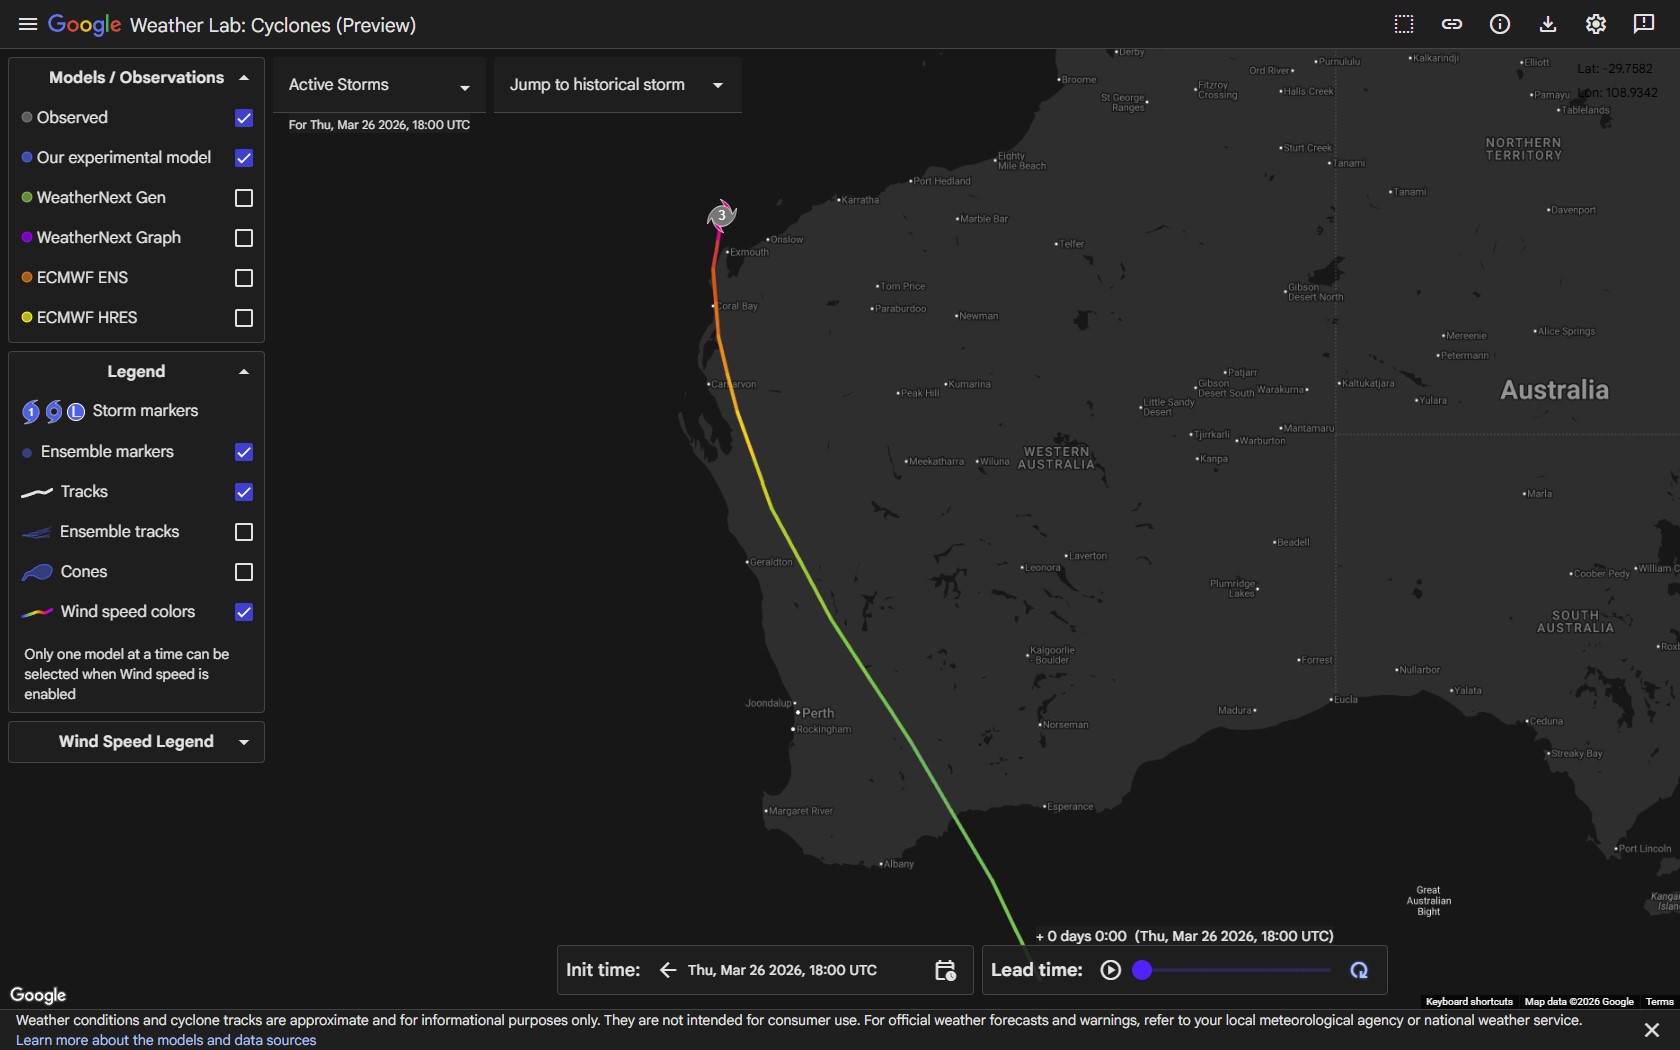Click the Ceduna map label
This screenshot has width=1680, height=1050.
coord(1545,721)
